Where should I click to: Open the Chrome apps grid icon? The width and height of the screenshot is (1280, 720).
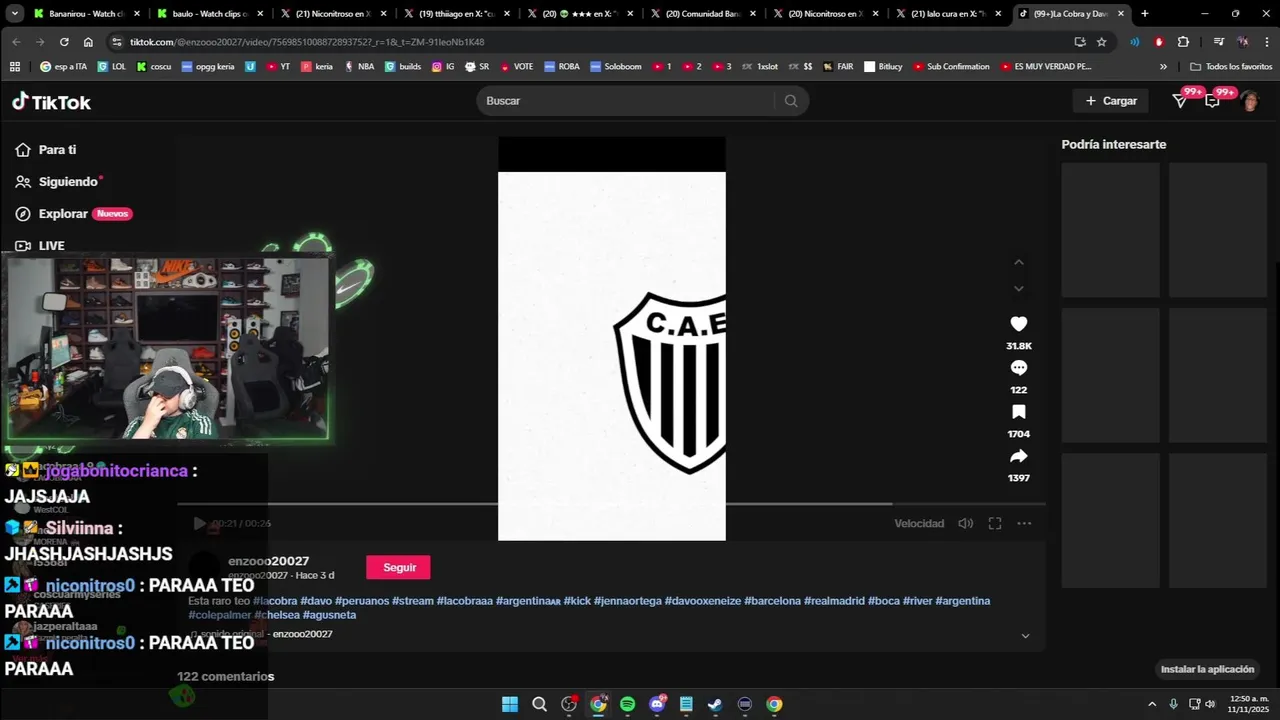pyautogui.click(x=14, y=66)
